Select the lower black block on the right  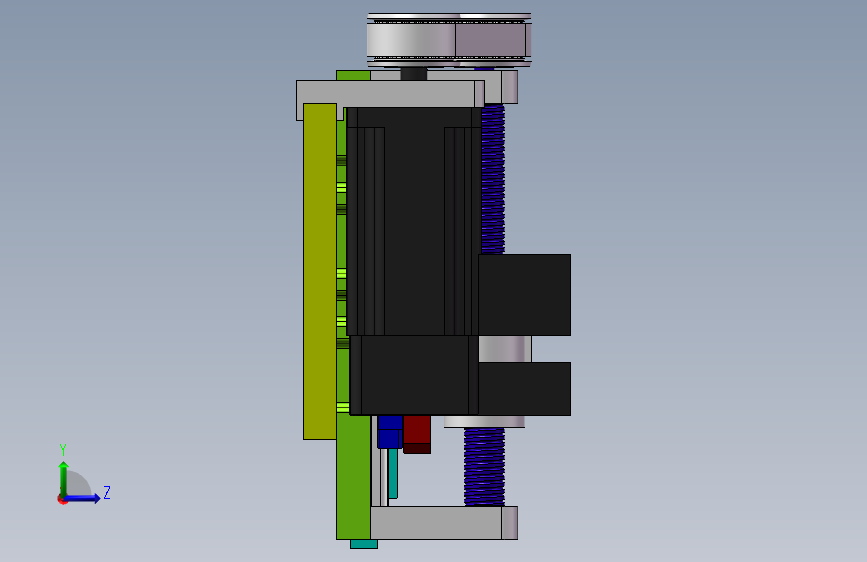(524, 389)
